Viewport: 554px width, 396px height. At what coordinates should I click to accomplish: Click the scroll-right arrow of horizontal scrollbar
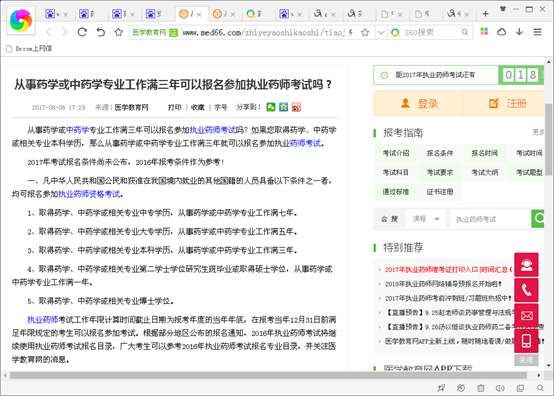pyautogui.click(x=539, y=375)
